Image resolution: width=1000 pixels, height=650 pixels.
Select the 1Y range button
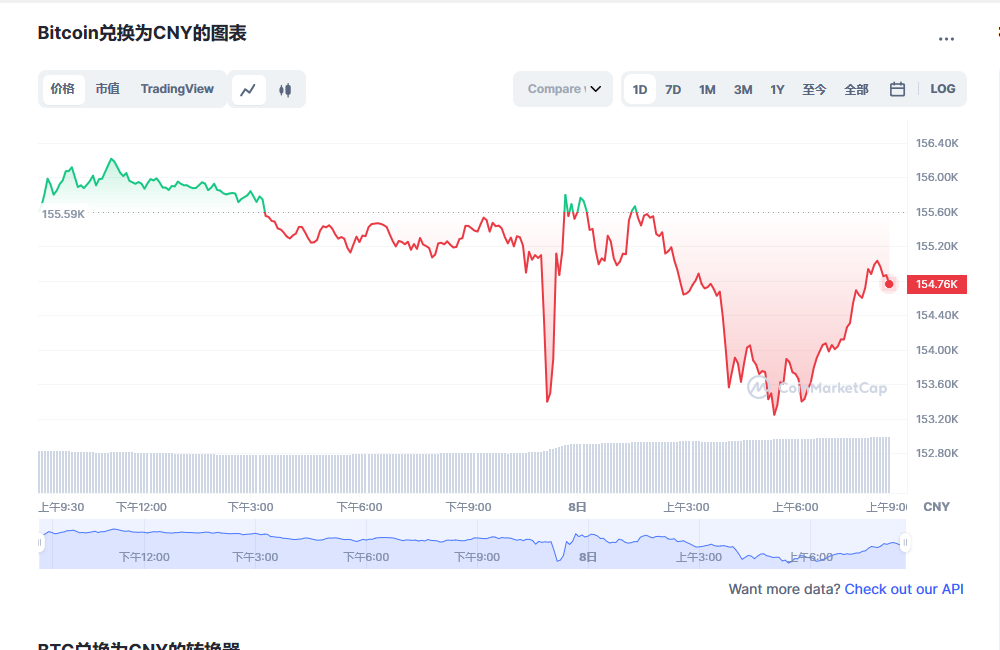coord(777,89)
